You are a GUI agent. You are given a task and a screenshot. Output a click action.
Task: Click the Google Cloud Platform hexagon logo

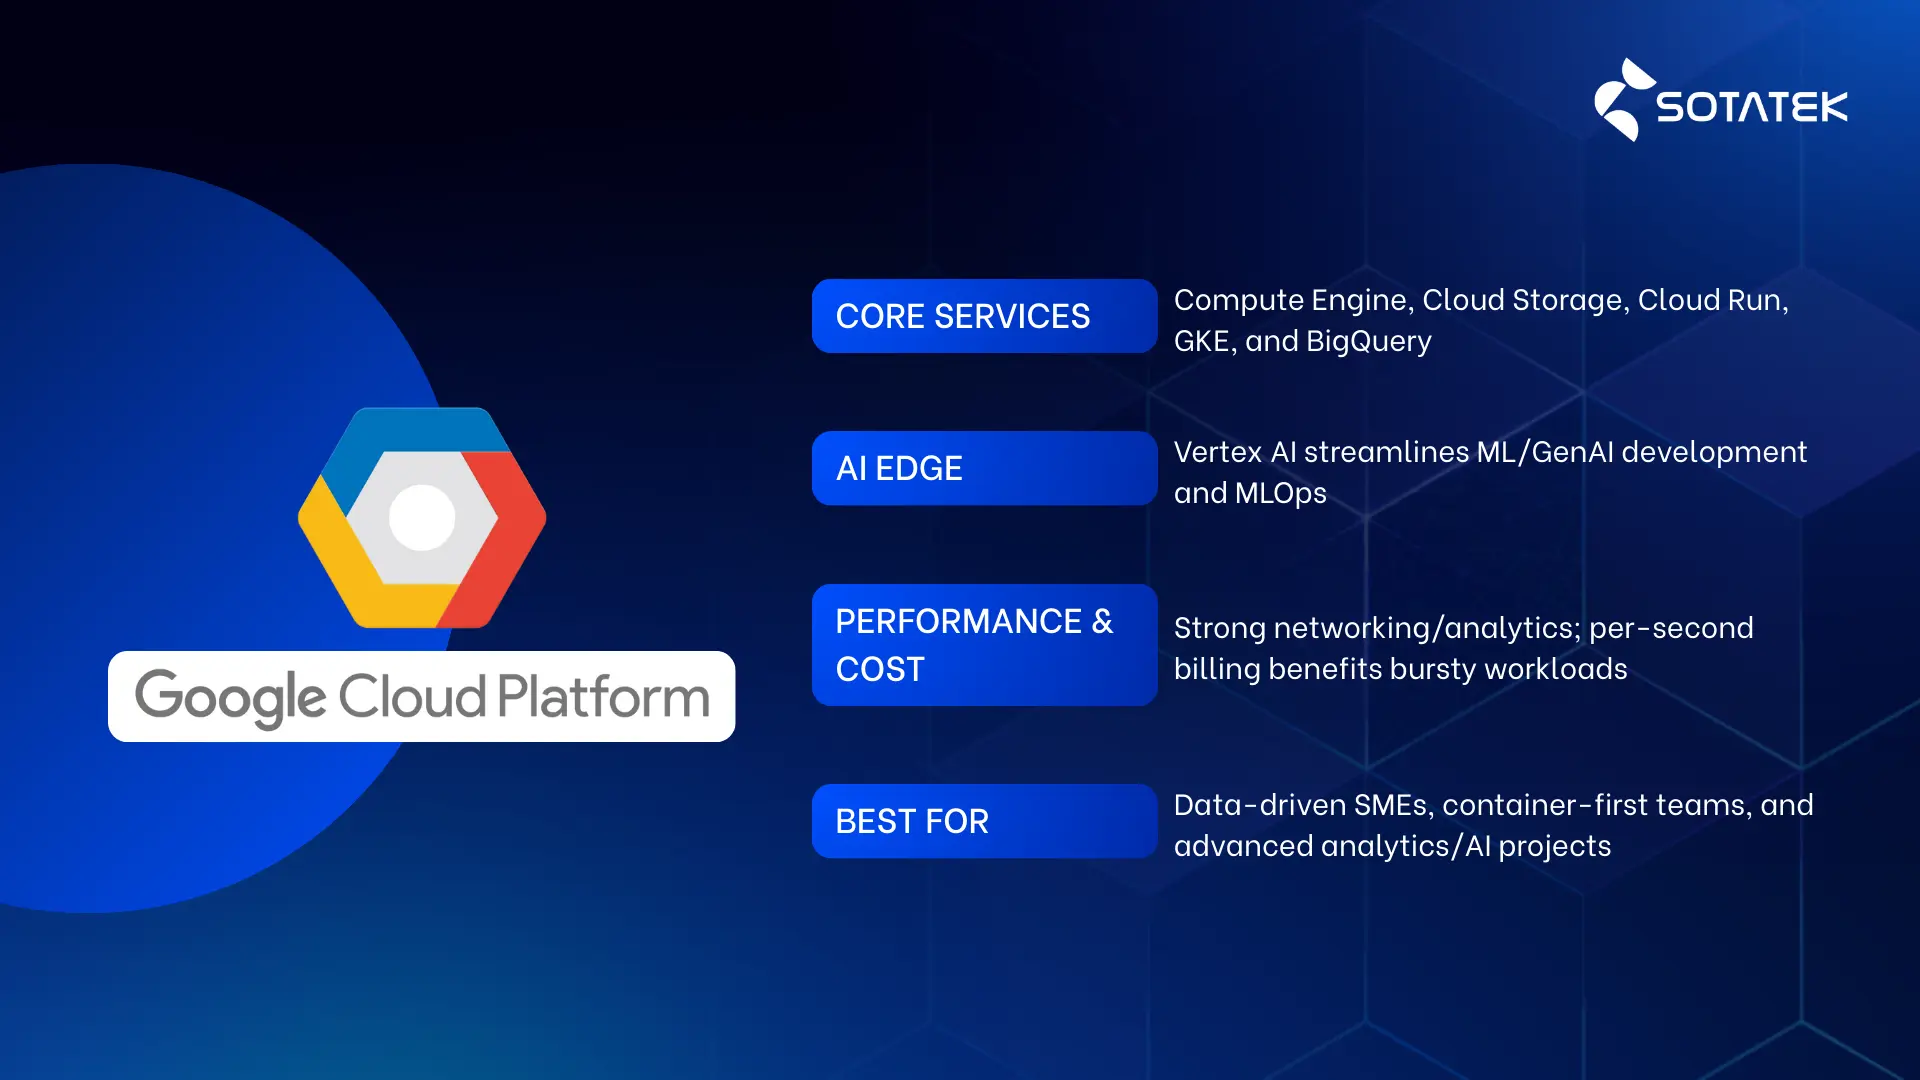click(422, 517)
